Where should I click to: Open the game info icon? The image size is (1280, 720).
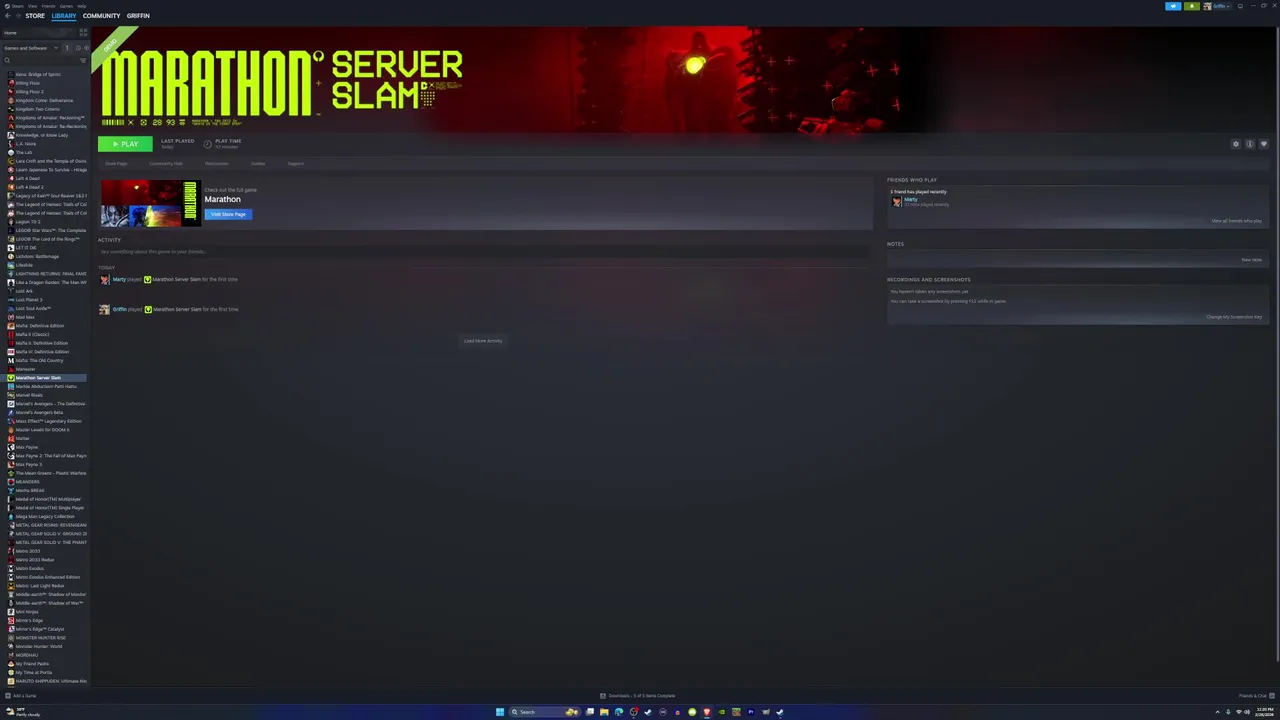(1249, 144)
